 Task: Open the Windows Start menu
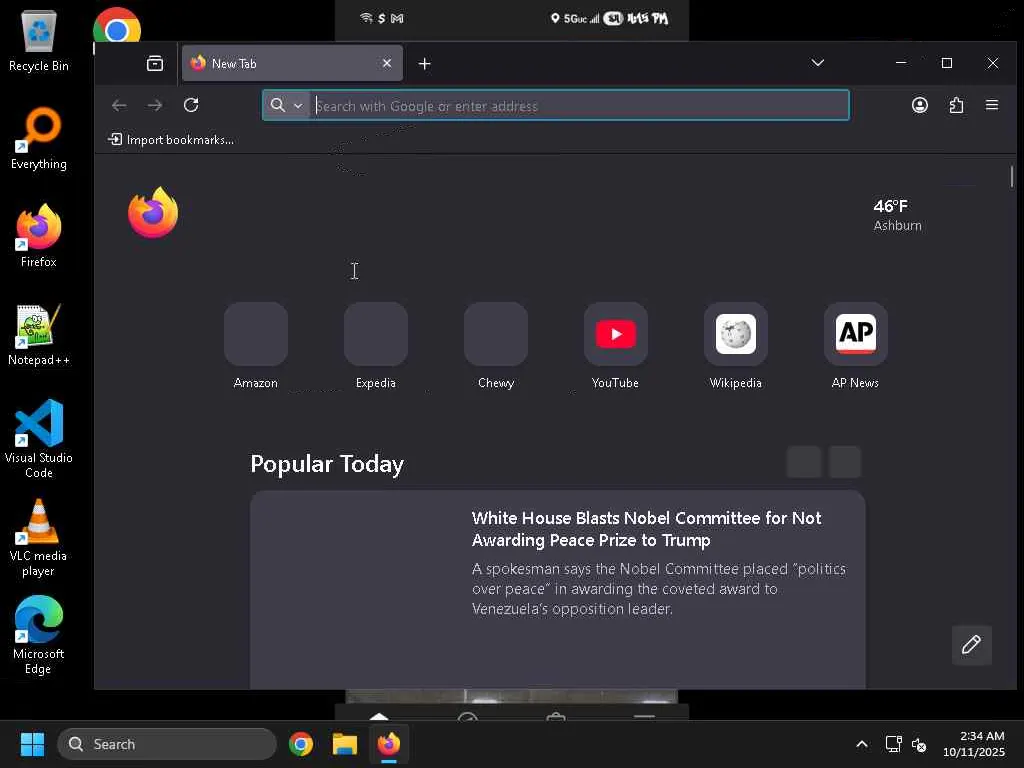point(32,744)
